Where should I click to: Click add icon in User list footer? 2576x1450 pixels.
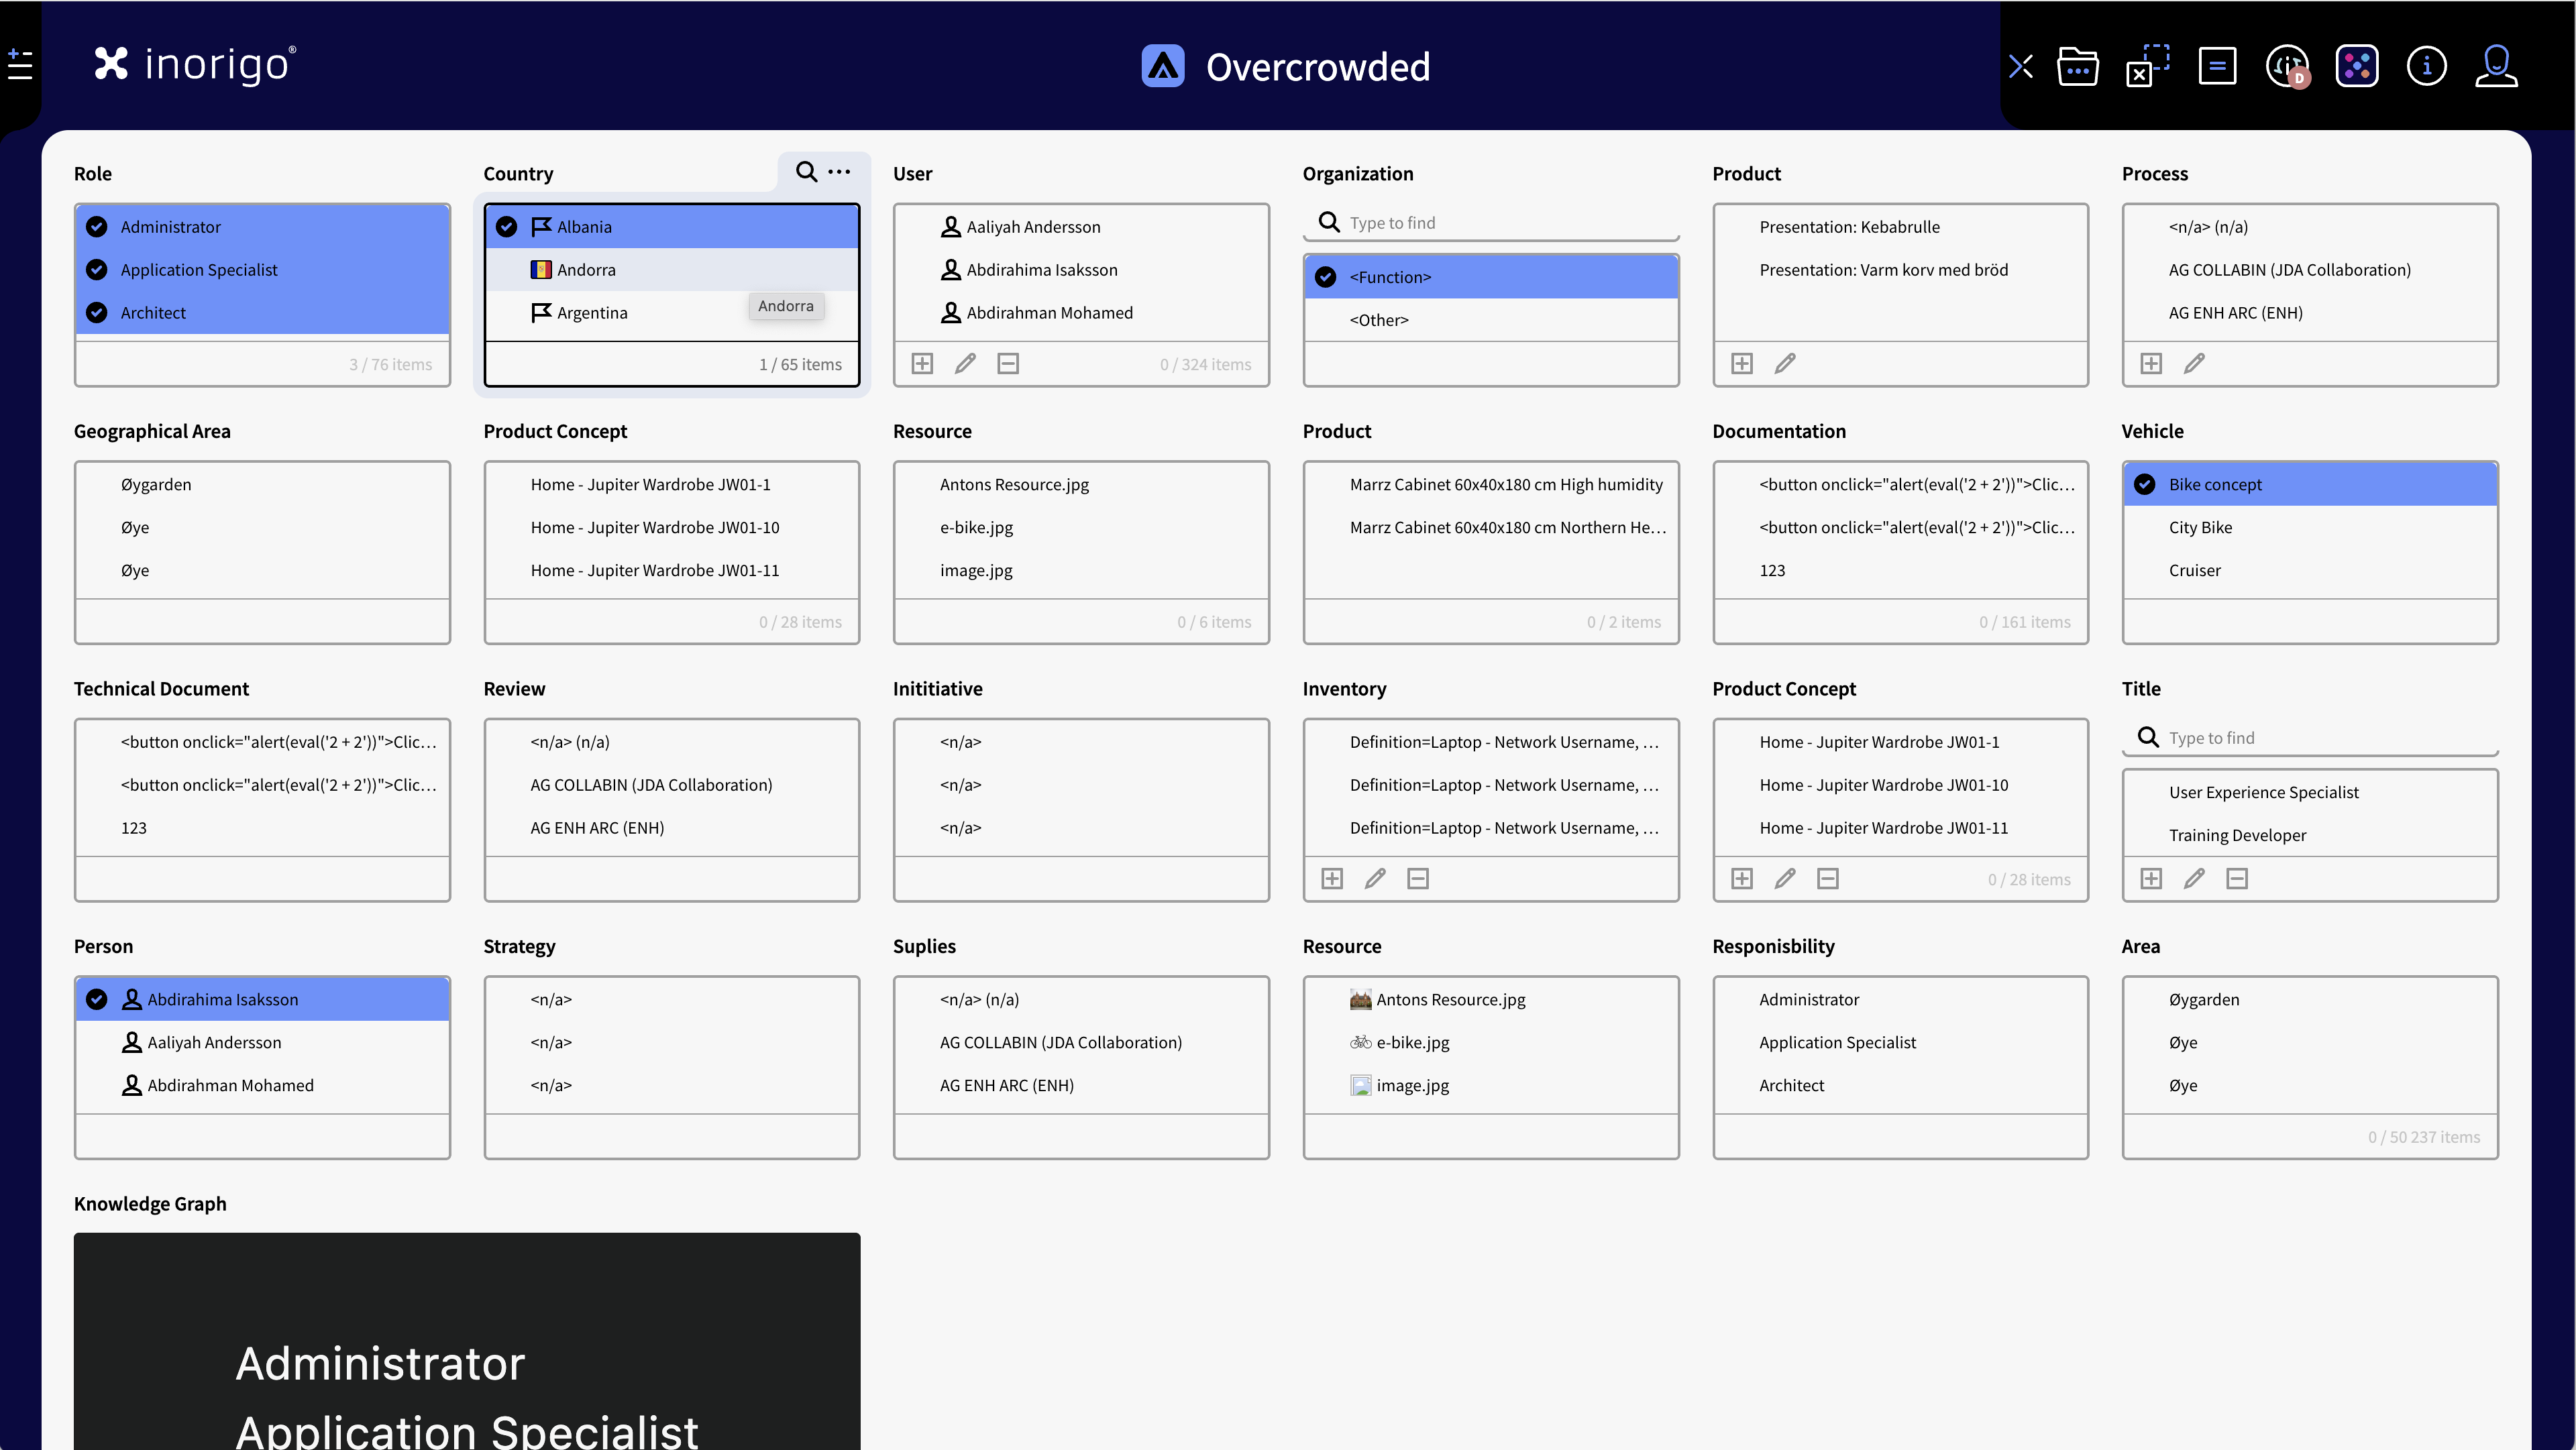click(922, 364)
